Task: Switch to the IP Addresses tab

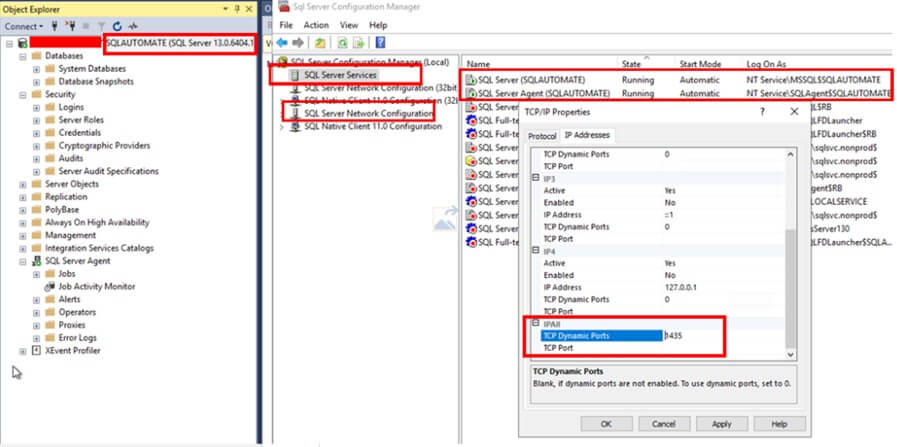Action: 586,135
